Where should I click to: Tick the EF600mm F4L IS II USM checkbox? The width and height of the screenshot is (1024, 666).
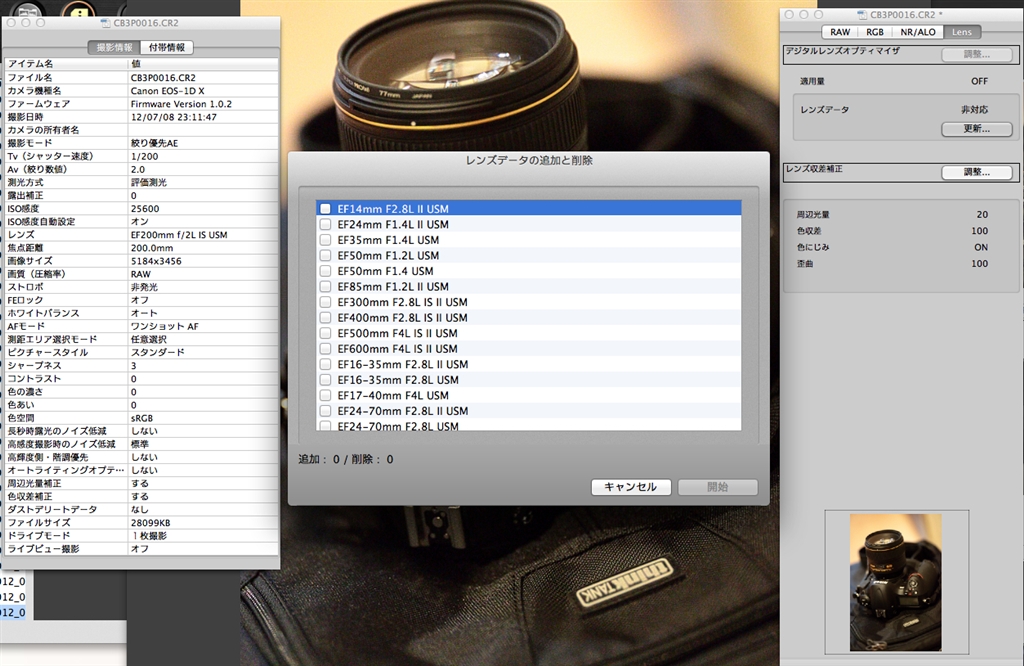325,349
